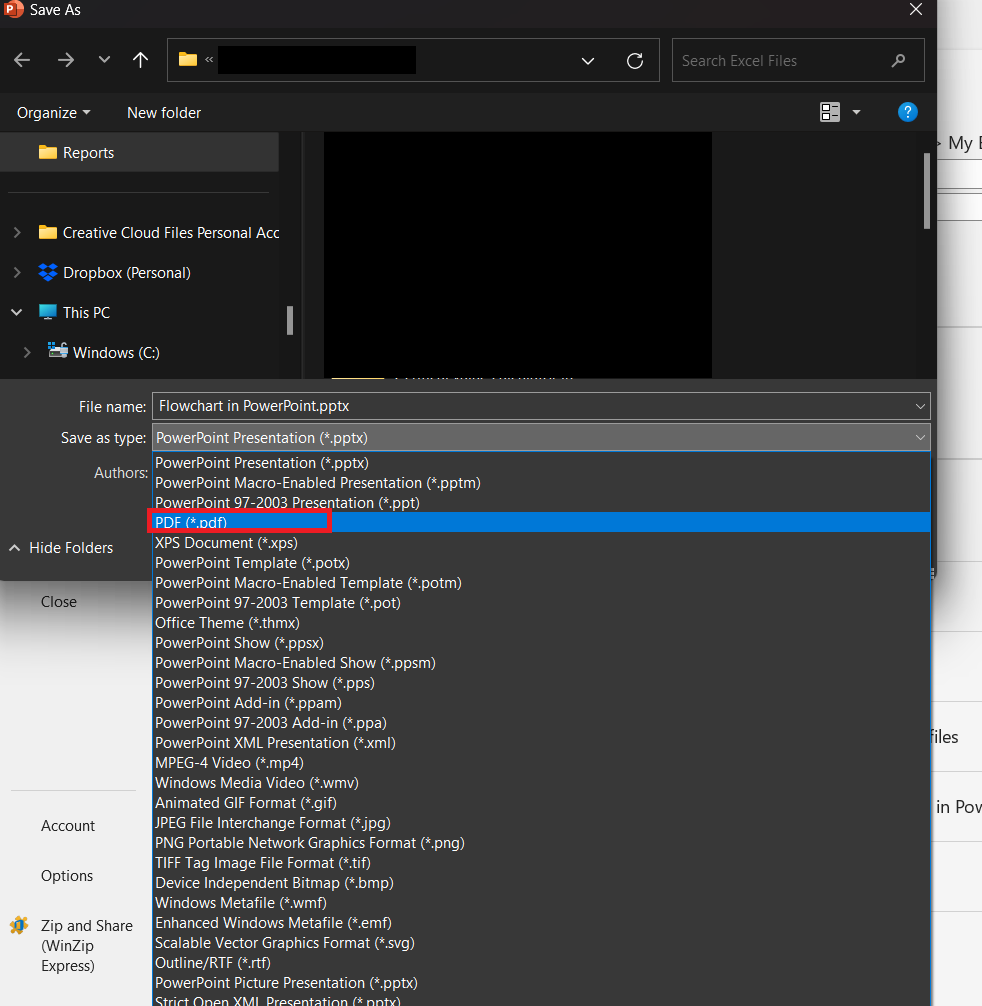Expand address bar path history dropdown
Screen dimensions: 982x1006
588,61
